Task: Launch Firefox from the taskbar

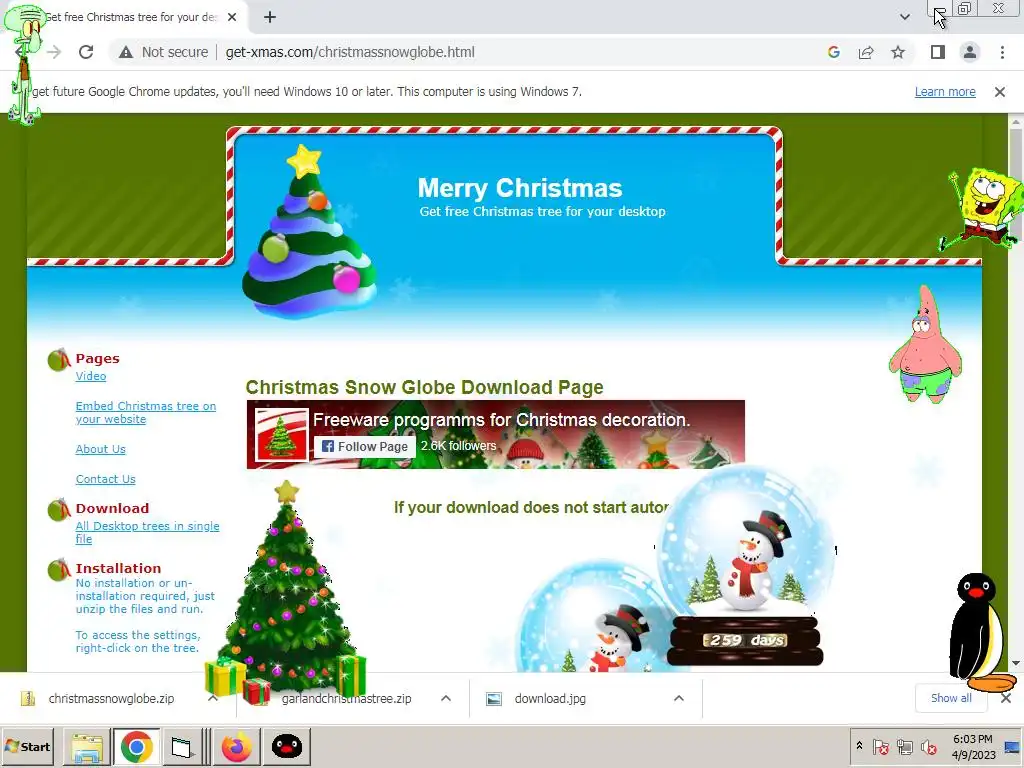Action: [x=236, y=747]
